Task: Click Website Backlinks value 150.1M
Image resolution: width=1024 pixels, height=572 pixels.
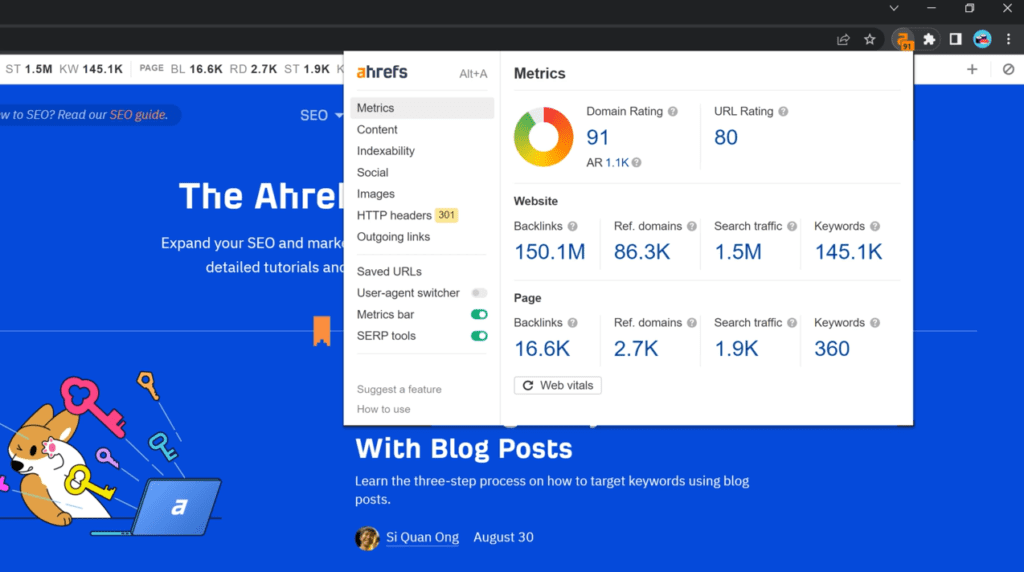Action: pos(550,252)
